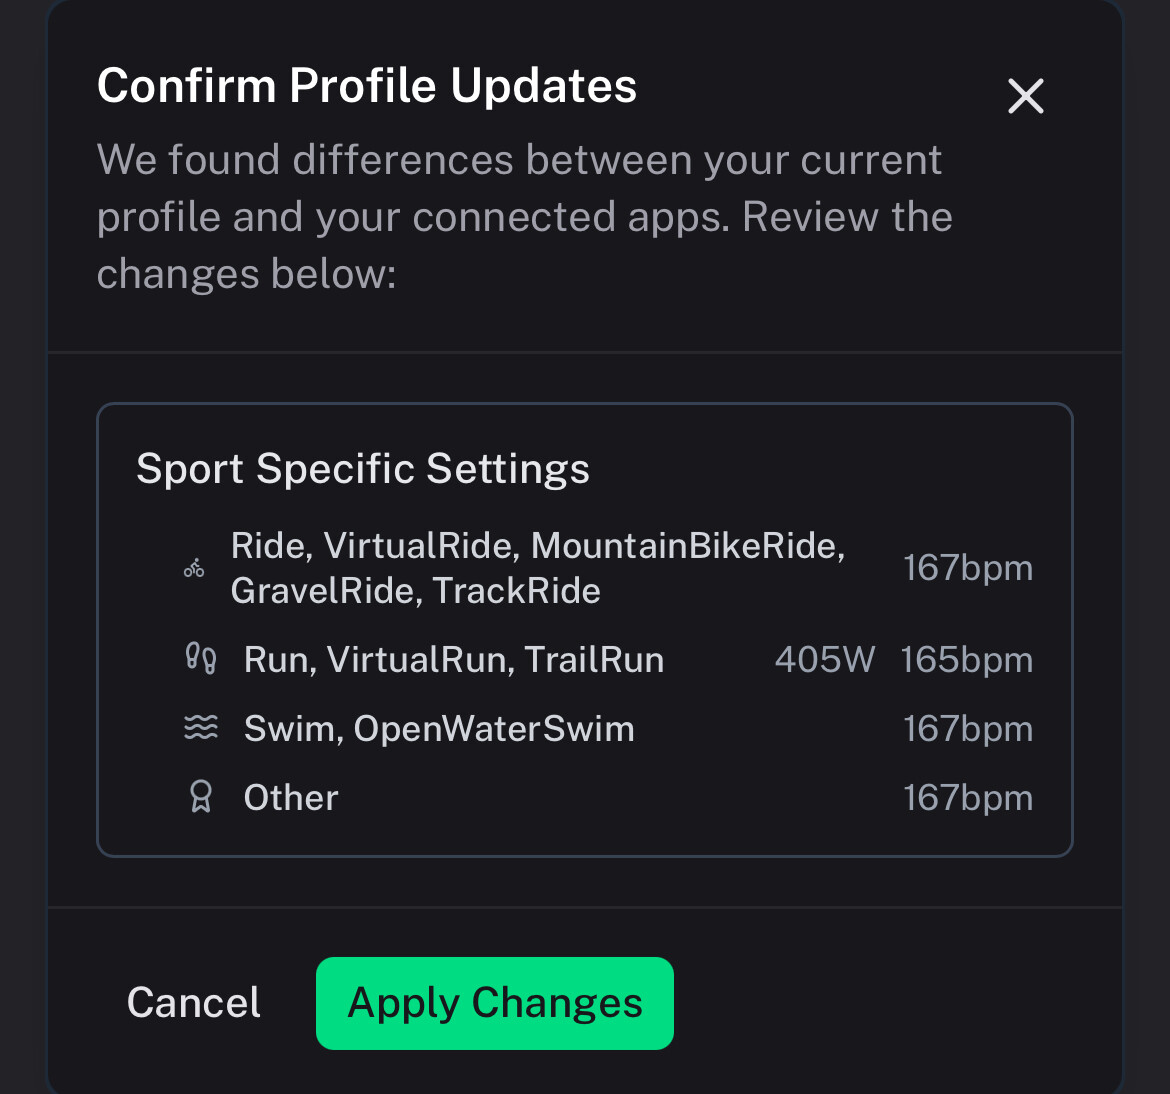Click the cycling bike icon
1170x1094 pixels.
click(x=194, y=569)
